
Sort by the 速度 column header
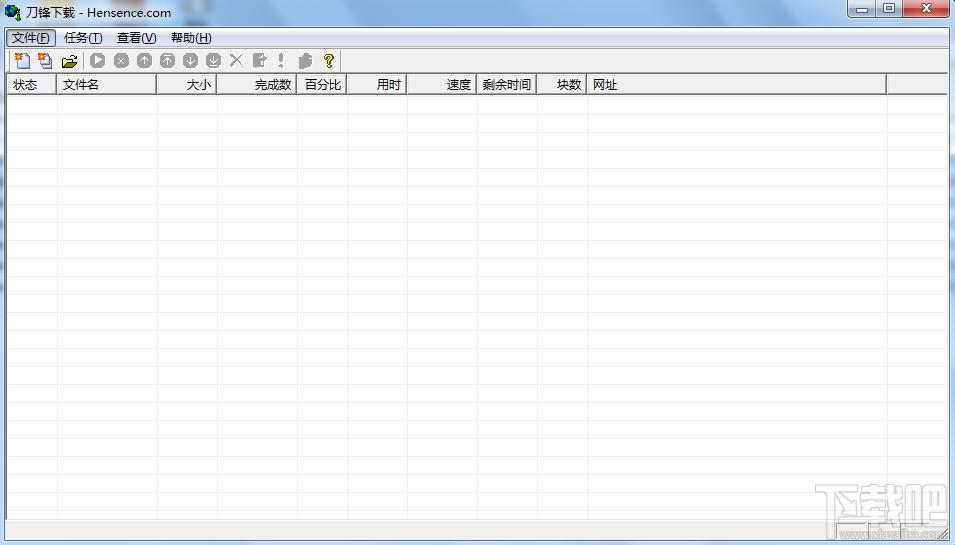tap(442, 85)
